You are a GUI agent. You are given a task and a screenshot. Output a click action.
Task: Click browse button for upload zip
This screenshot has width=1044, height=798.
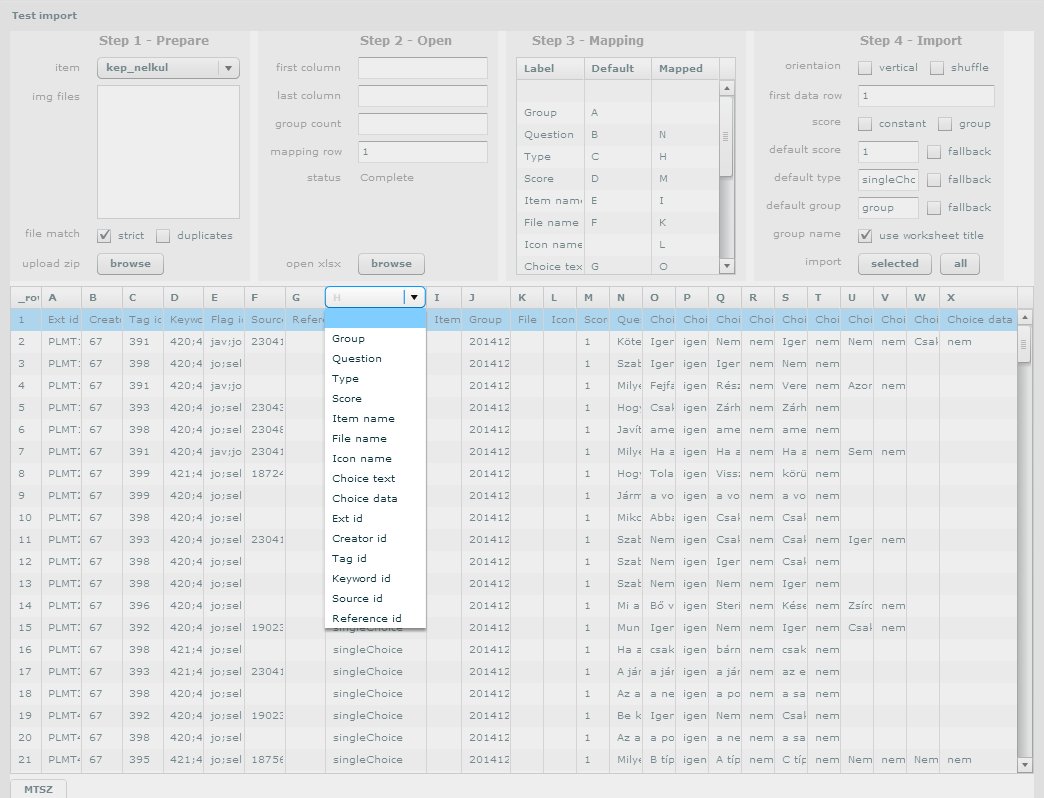[130, 264]
